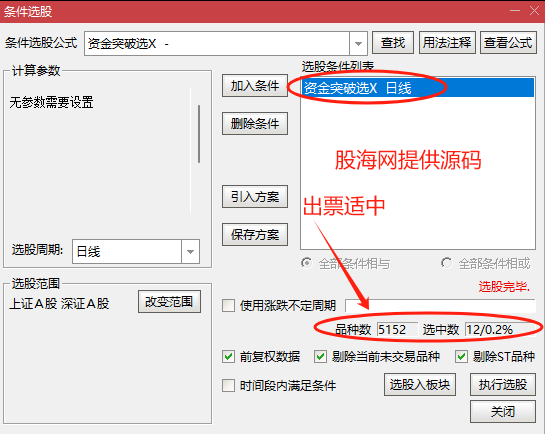Open the 选股周期 period dropdown arrow
545x434 pixels.
[x=190, y=252]
